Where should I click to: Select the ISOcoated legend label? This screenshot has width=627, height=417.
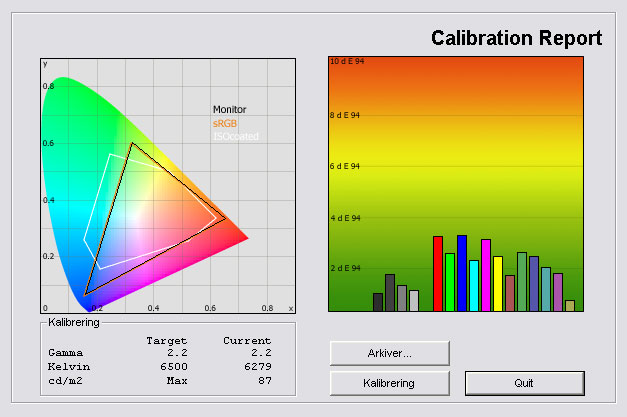(236, 136)
